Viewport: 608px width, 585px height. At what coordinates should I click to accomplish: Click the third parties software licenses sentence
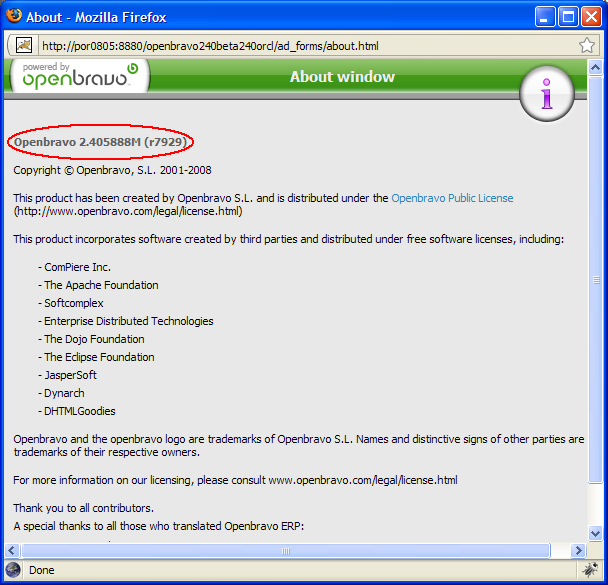[x=288, y=239]
